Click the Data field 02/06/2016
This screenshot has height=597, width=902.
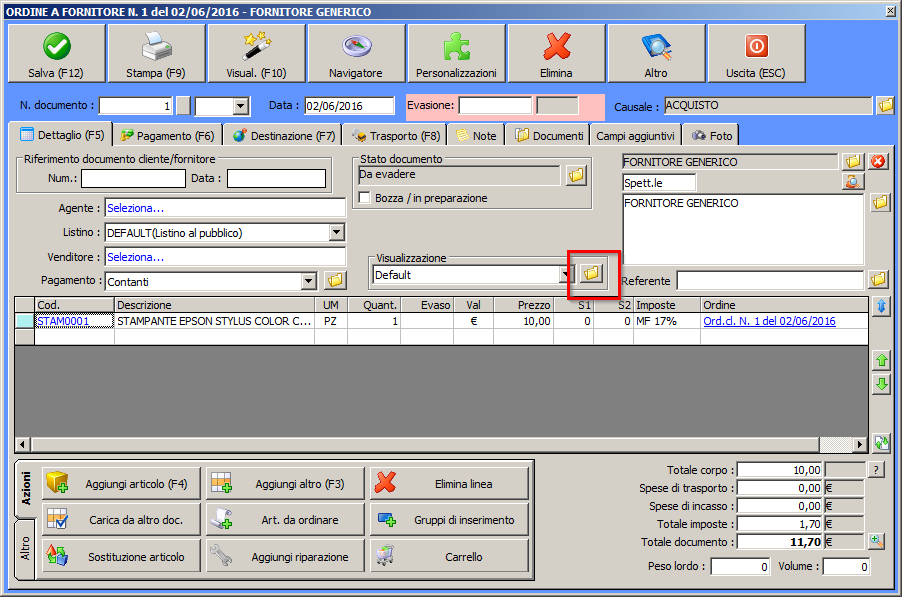(x=349, y=106)
